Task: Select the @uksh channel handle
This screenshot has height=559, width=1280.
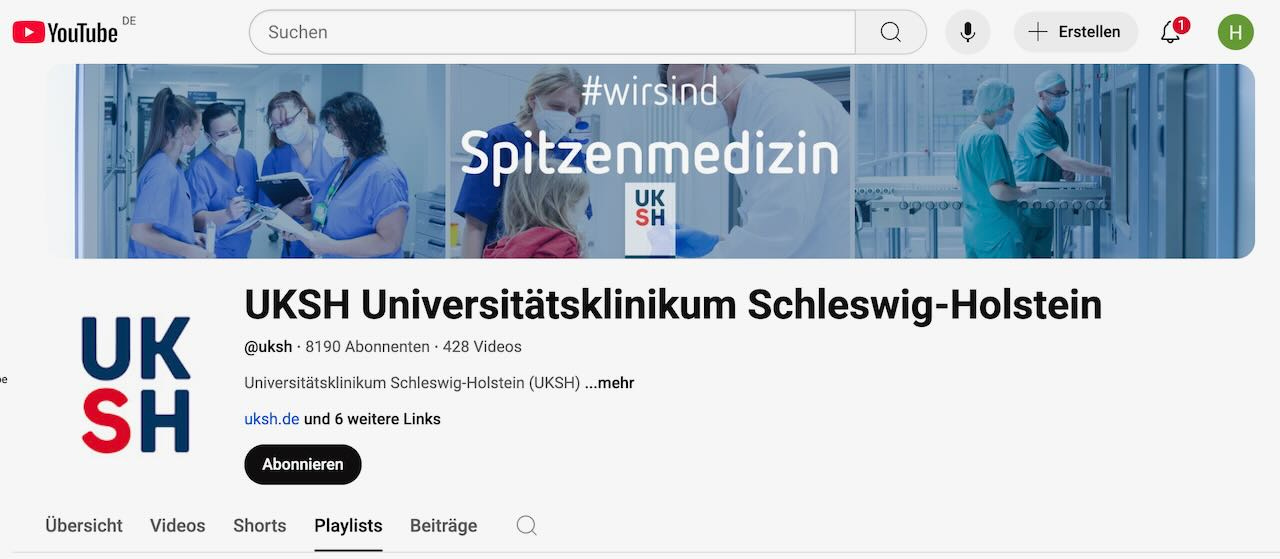Action: 268,347
